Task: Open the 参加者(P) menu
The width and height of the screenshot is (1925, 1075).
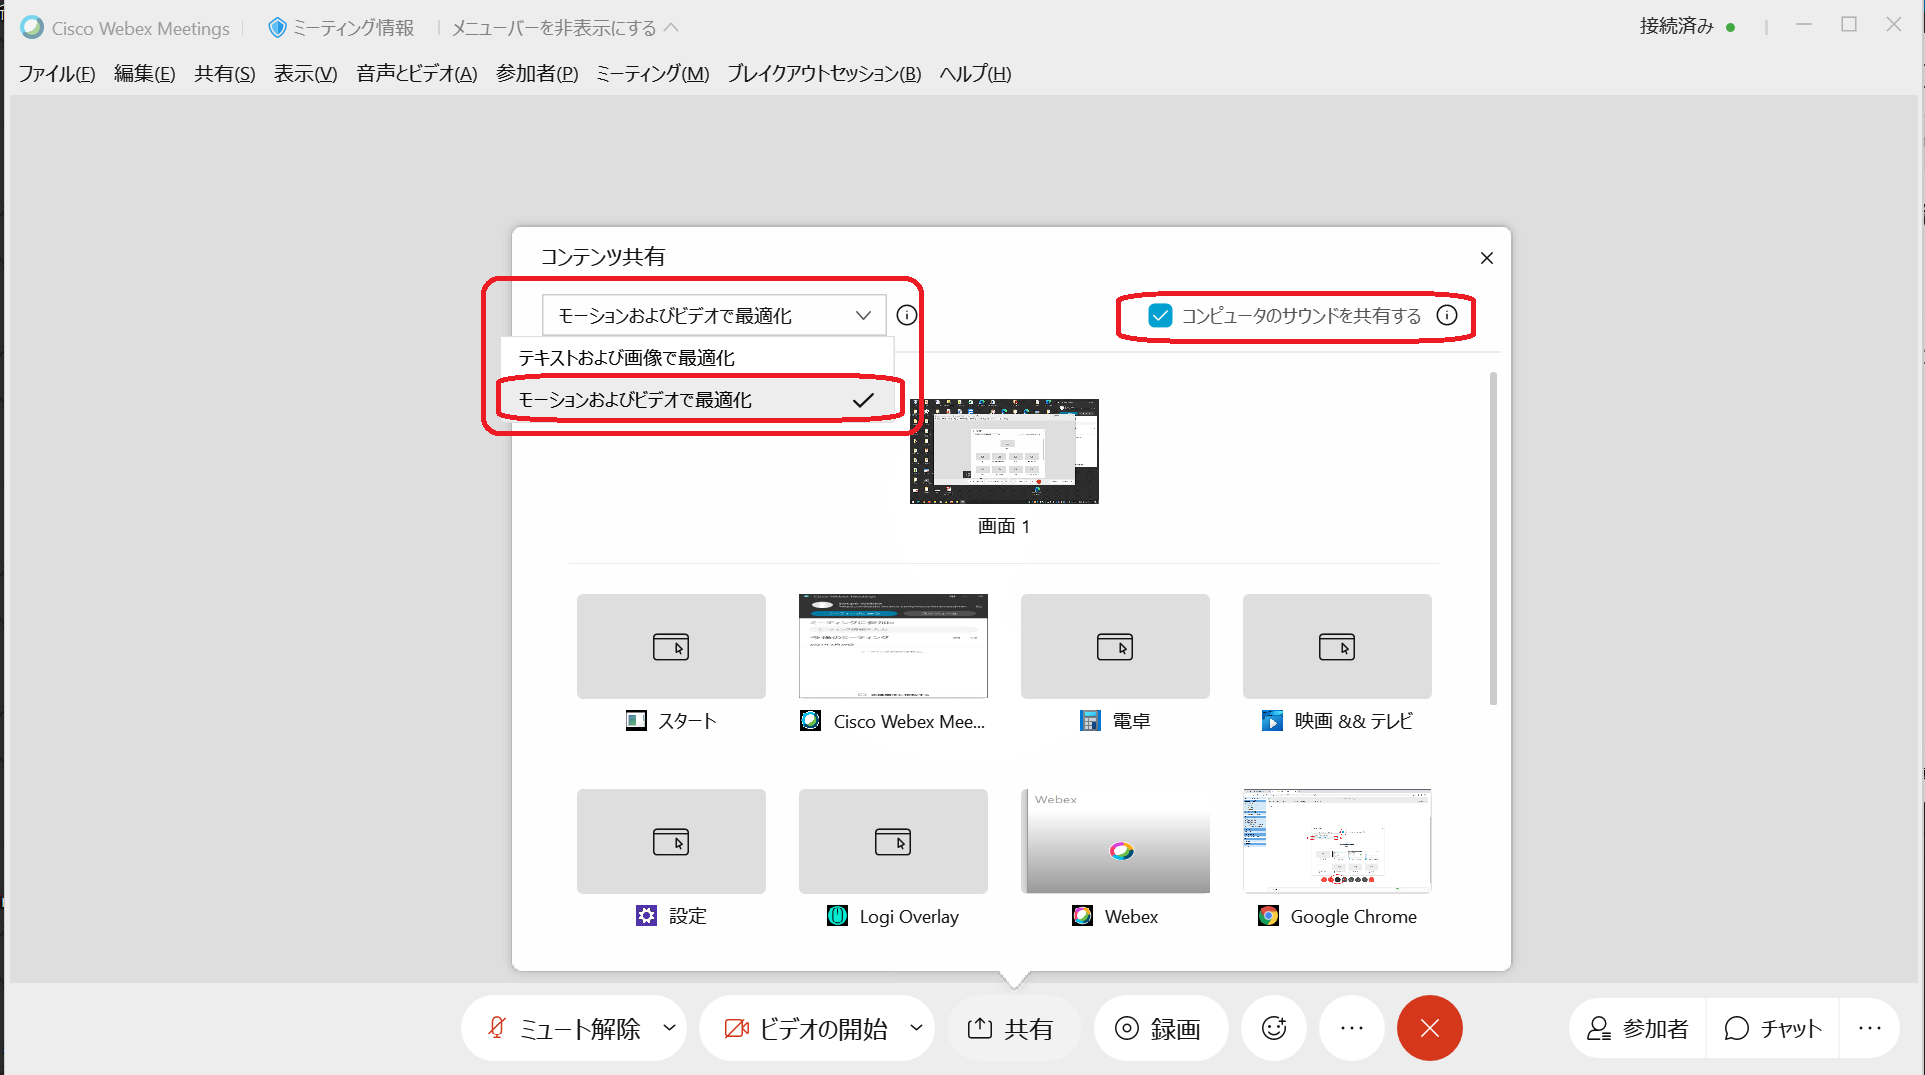Action: click(537, 74)
